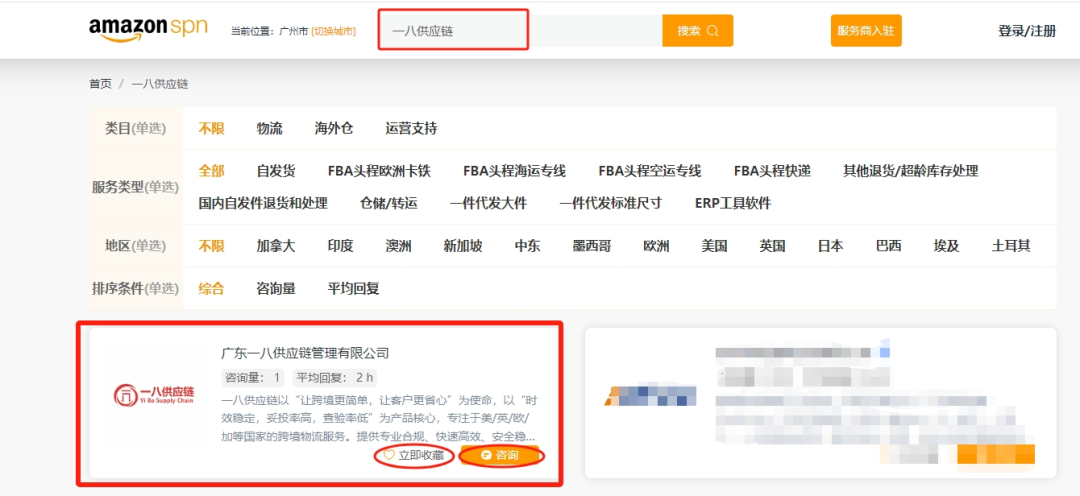Click the orange 咨询 button on company card
The width and height of the screenshot is (1080, 496).
point(501,455)
